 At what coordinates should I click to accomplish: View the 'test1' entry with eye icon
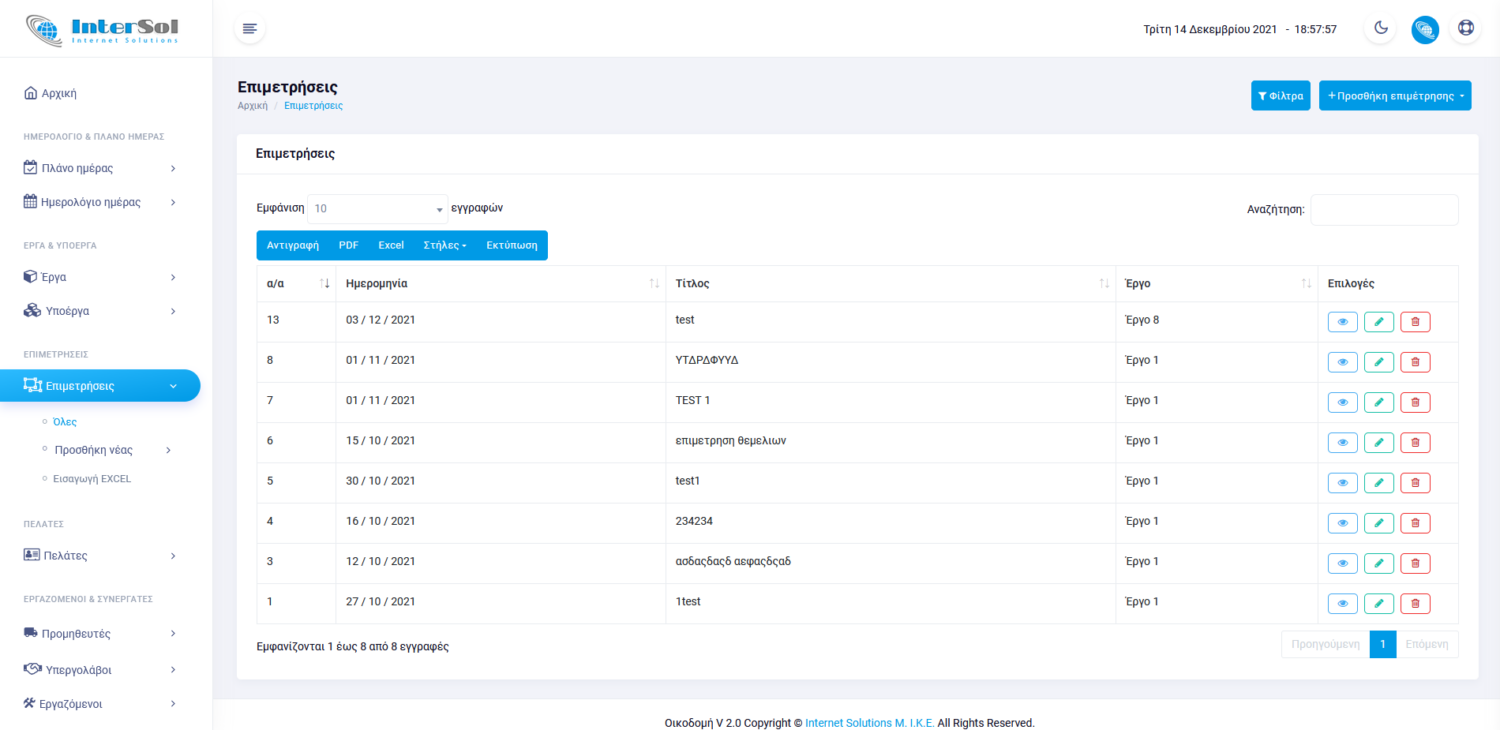(1342, 483)
